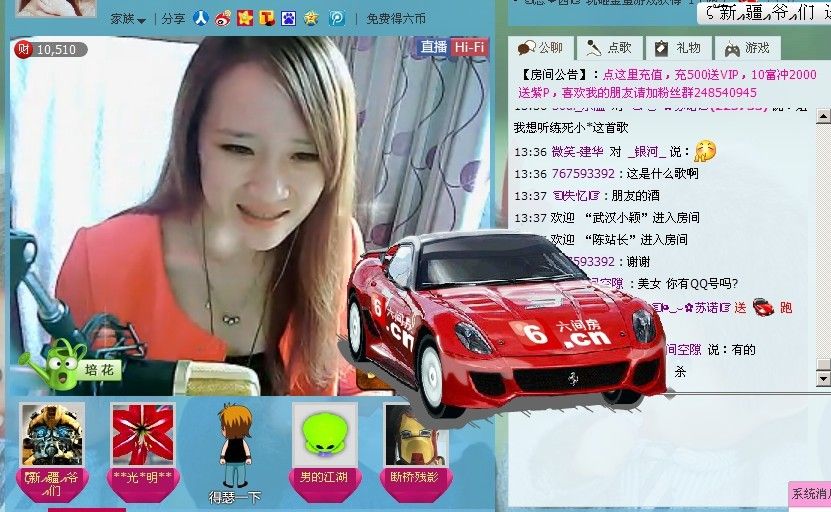Click the 新疆爷们 pink name badge

point(52,484)
